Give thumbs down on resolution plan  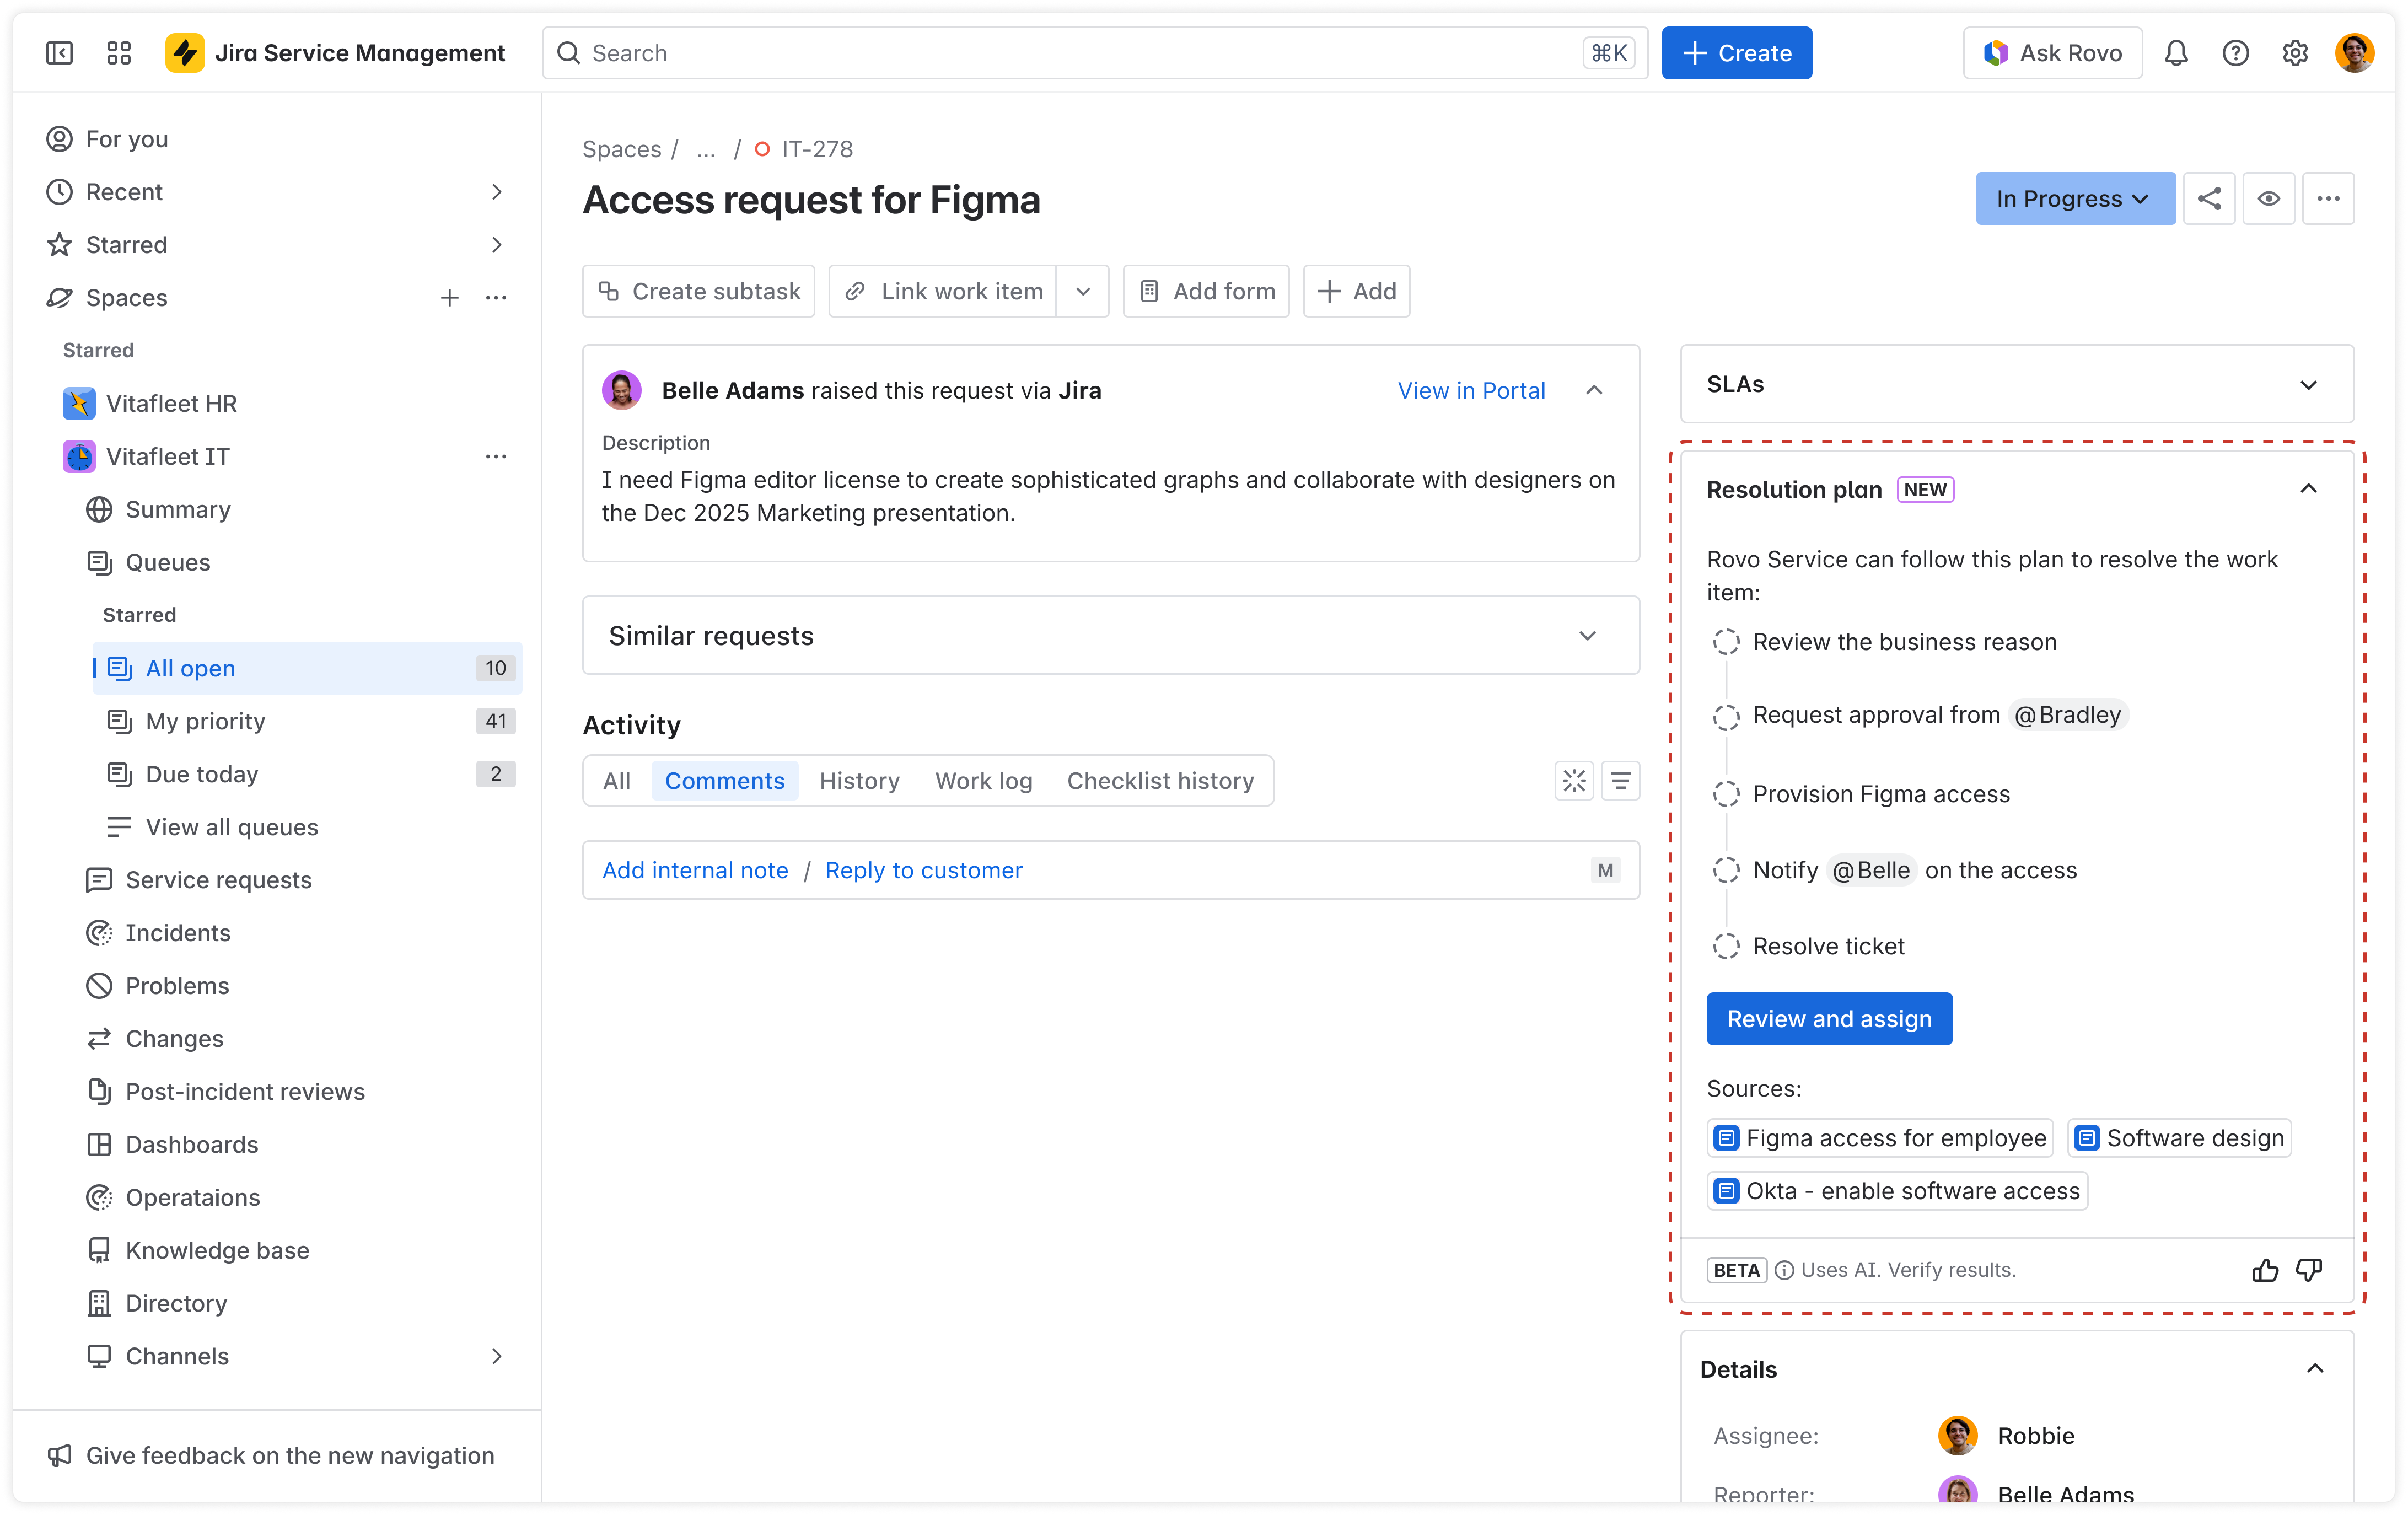[2309, 1270]
